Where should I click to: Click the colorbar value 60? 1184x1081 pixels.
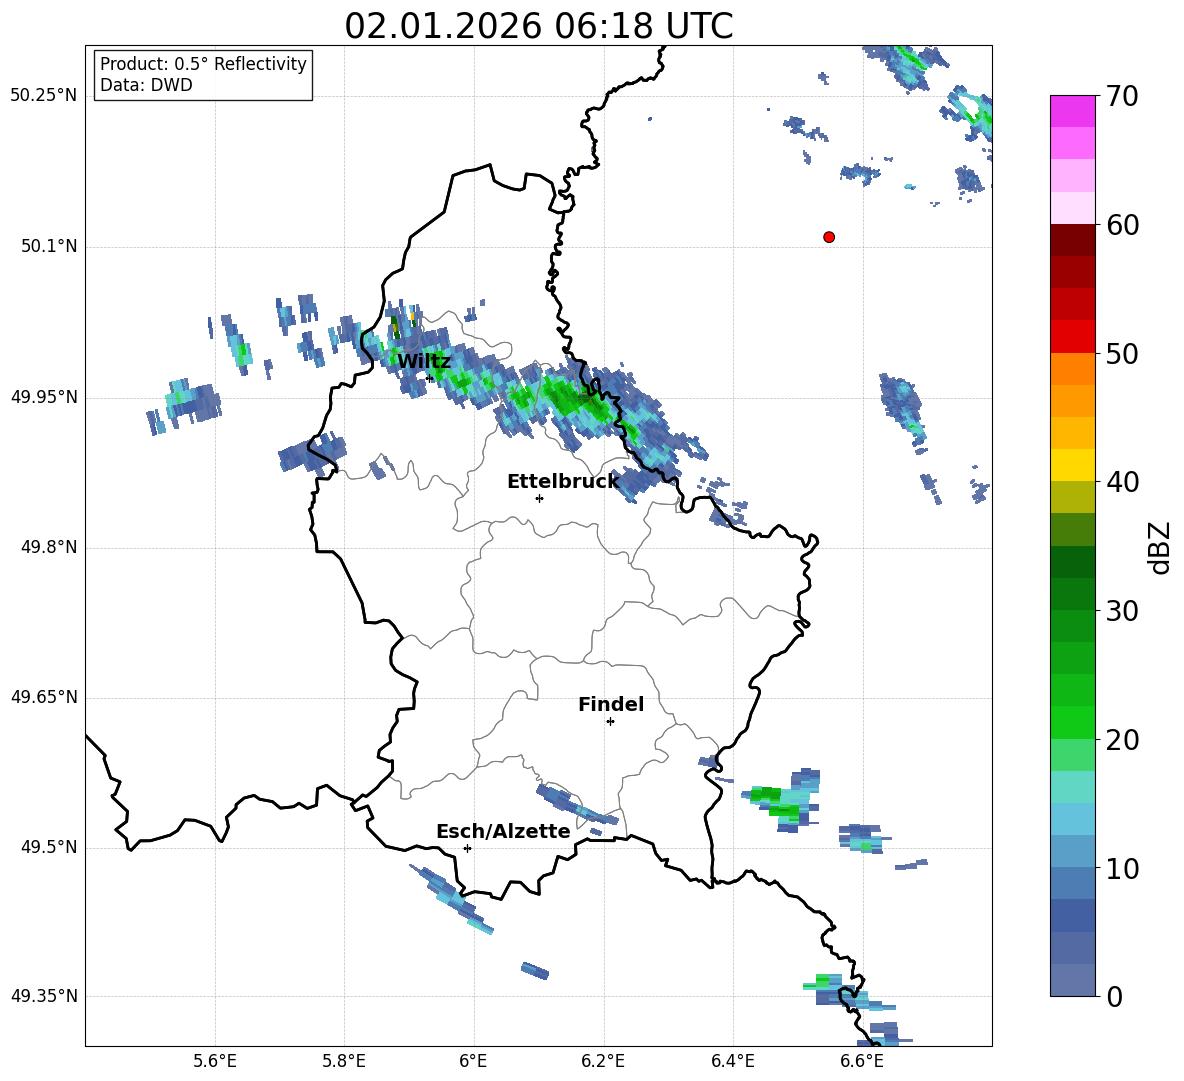1122,225
